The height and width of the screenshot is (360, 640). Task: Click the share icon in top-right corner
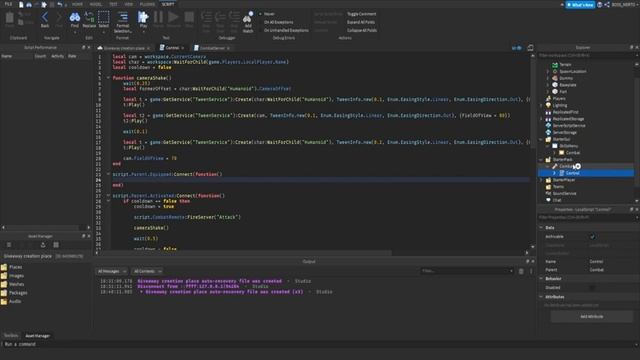(x=607, y=4)
